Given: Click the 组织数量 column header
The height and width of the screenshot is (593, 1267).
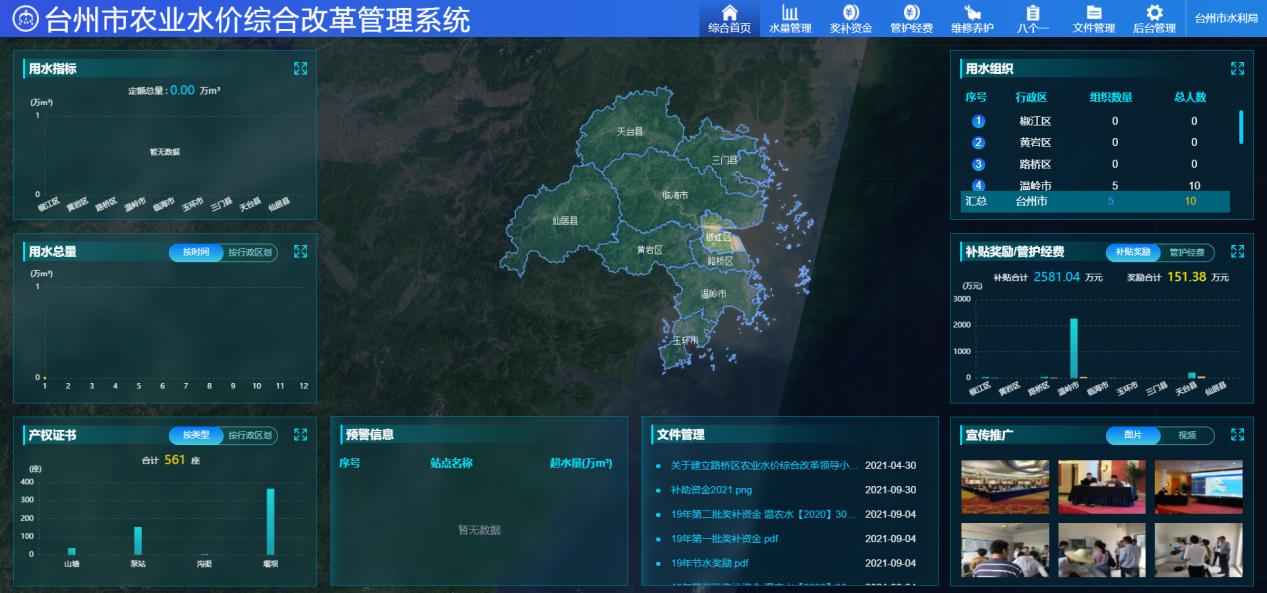Looking at the screenshot, I should pyautogui.click(x=1111, y=97).
